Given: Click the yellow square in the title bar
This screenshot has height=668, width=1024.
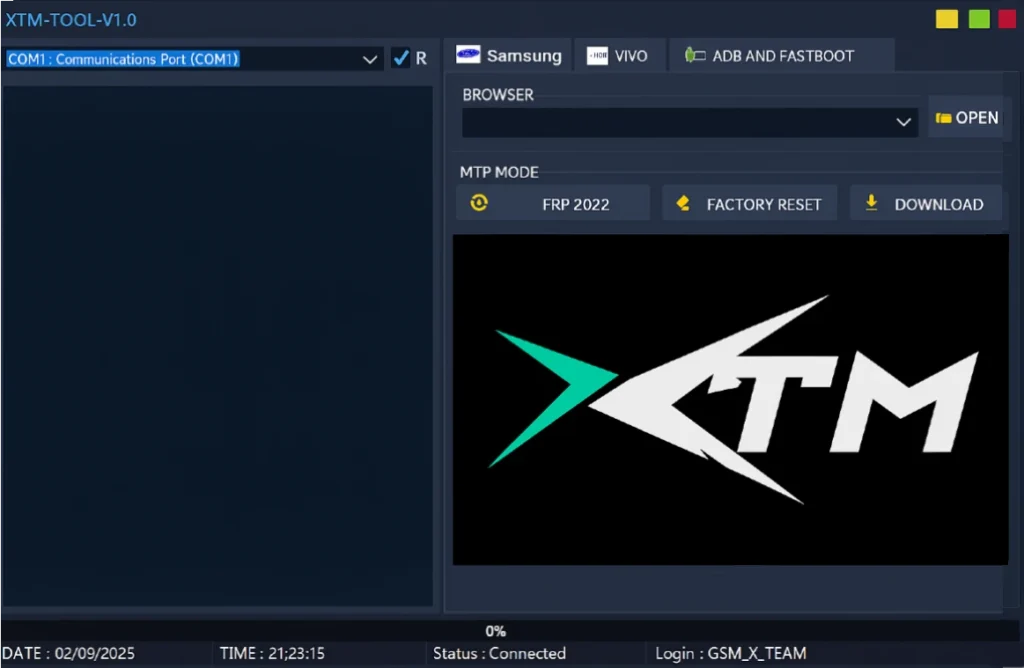Looking at the screenshot, I should point(946,18).
